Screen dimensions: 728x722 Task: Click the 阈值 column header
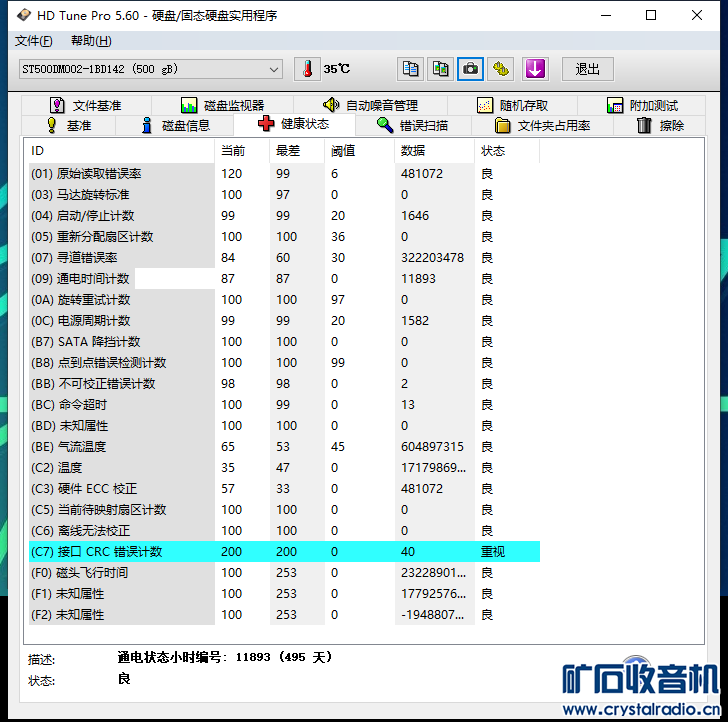[359, 151]
